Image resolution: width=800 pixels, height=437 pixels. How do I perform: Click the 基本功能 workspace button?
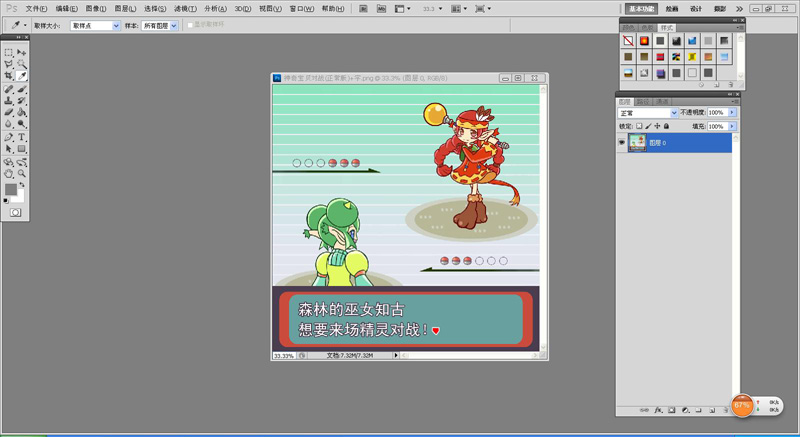(641, 9)
